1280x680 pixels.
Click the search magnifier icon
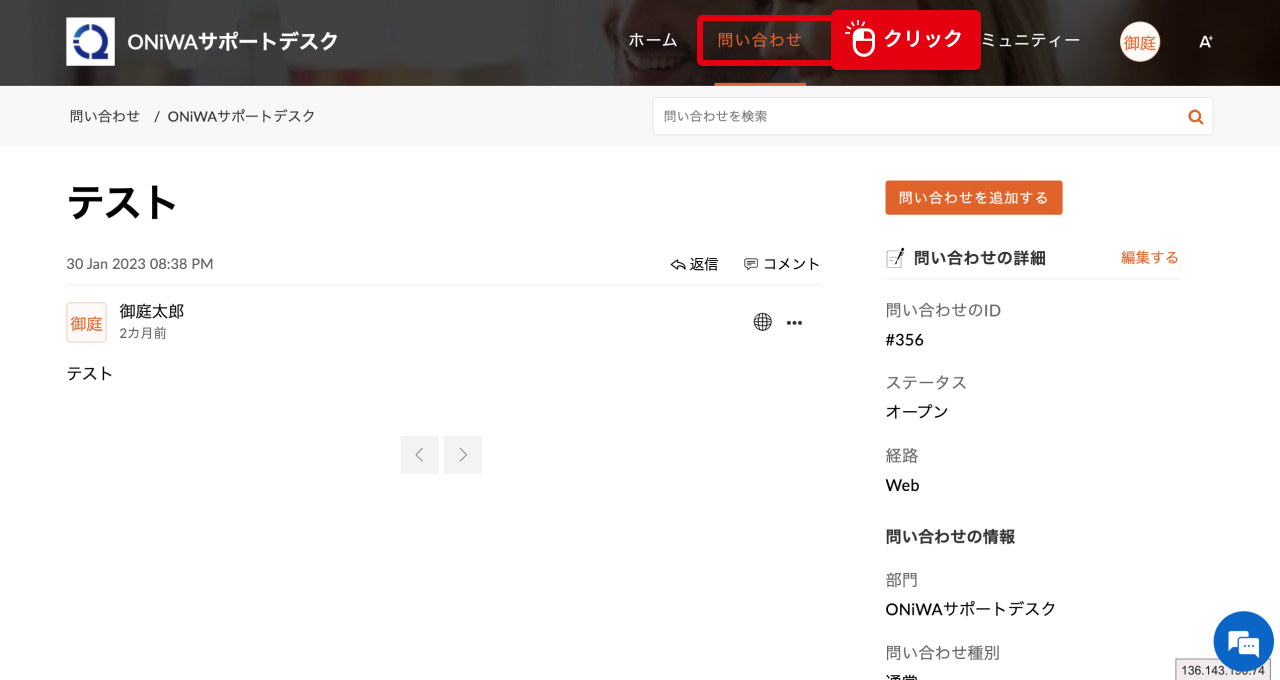pos(1195,117)
